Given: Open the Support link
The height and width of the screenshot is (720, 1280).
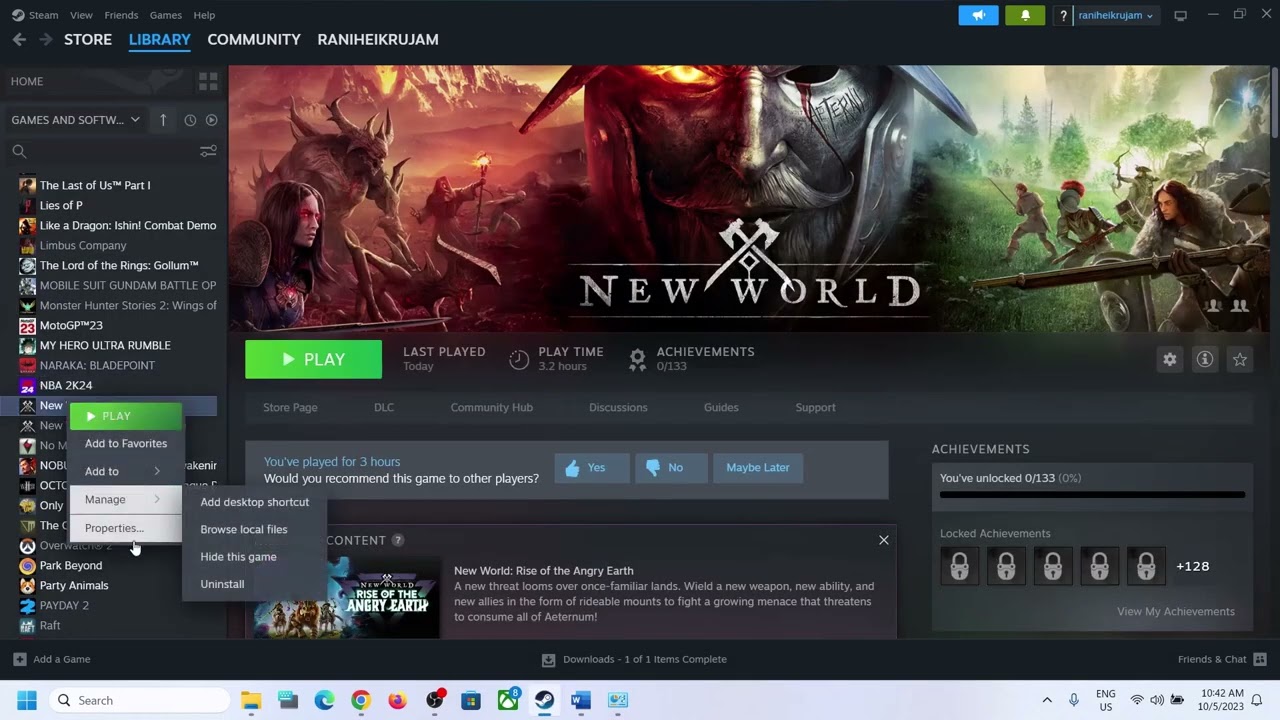Looking at the screenshot, I should click(815, 407).
